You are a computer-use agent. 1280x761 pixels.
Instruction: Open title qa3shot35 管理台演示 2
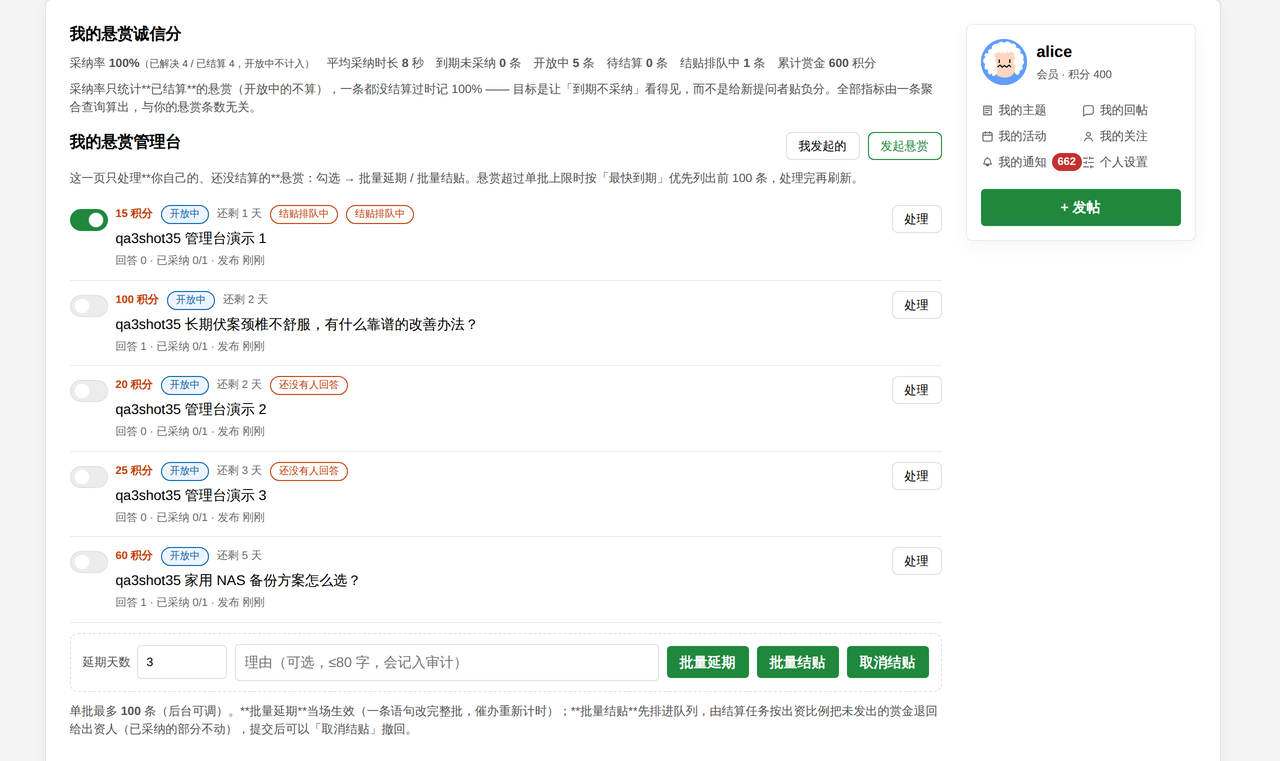(x=191, y=410)
